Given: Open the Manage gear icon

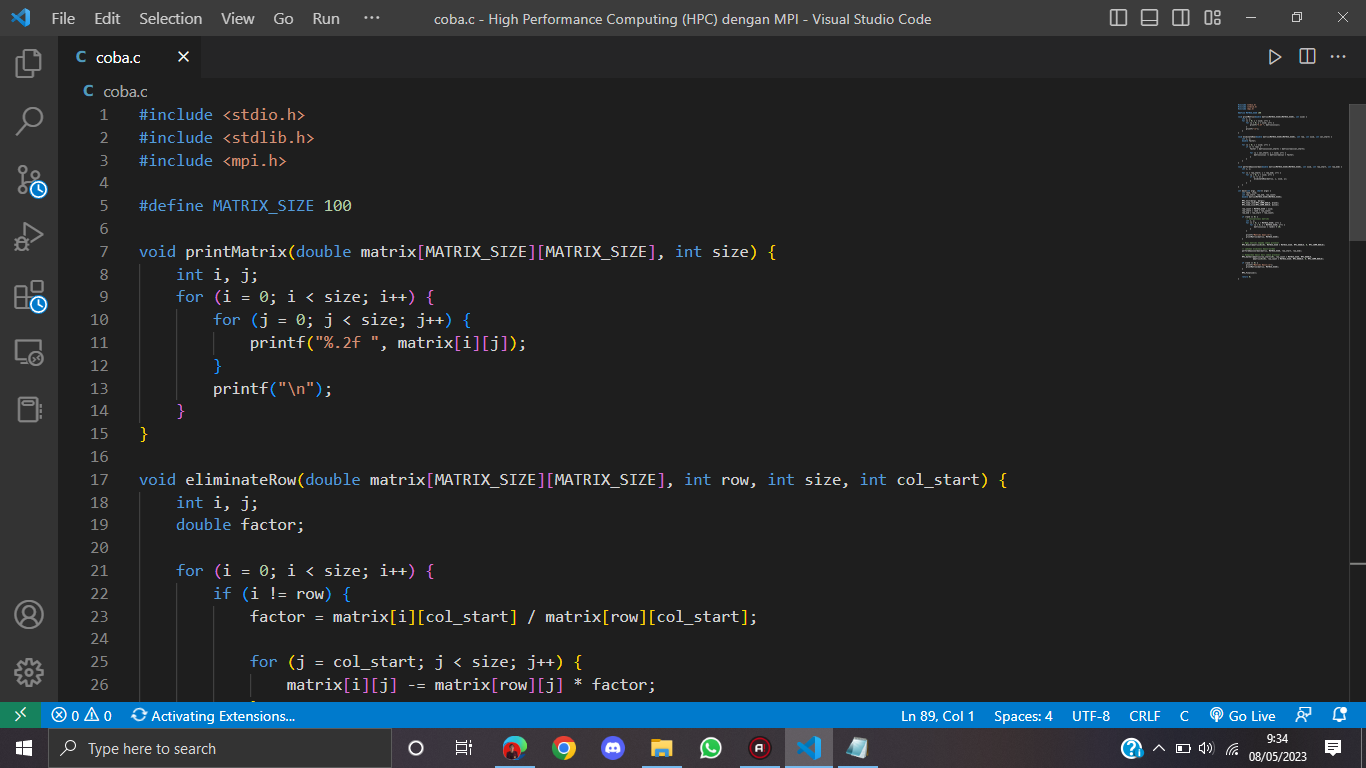Looking at the screenshot, I should (29, 672).
